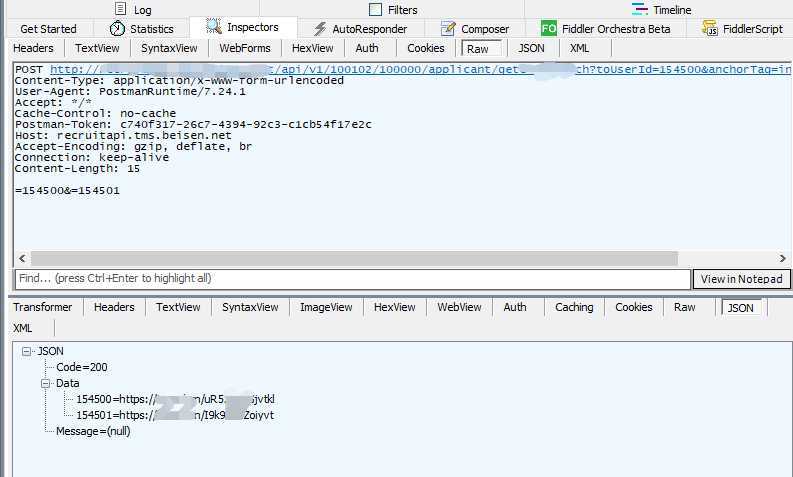Click the request body =154500&=154501 text
Screen dimensions: 793x477
68,191
